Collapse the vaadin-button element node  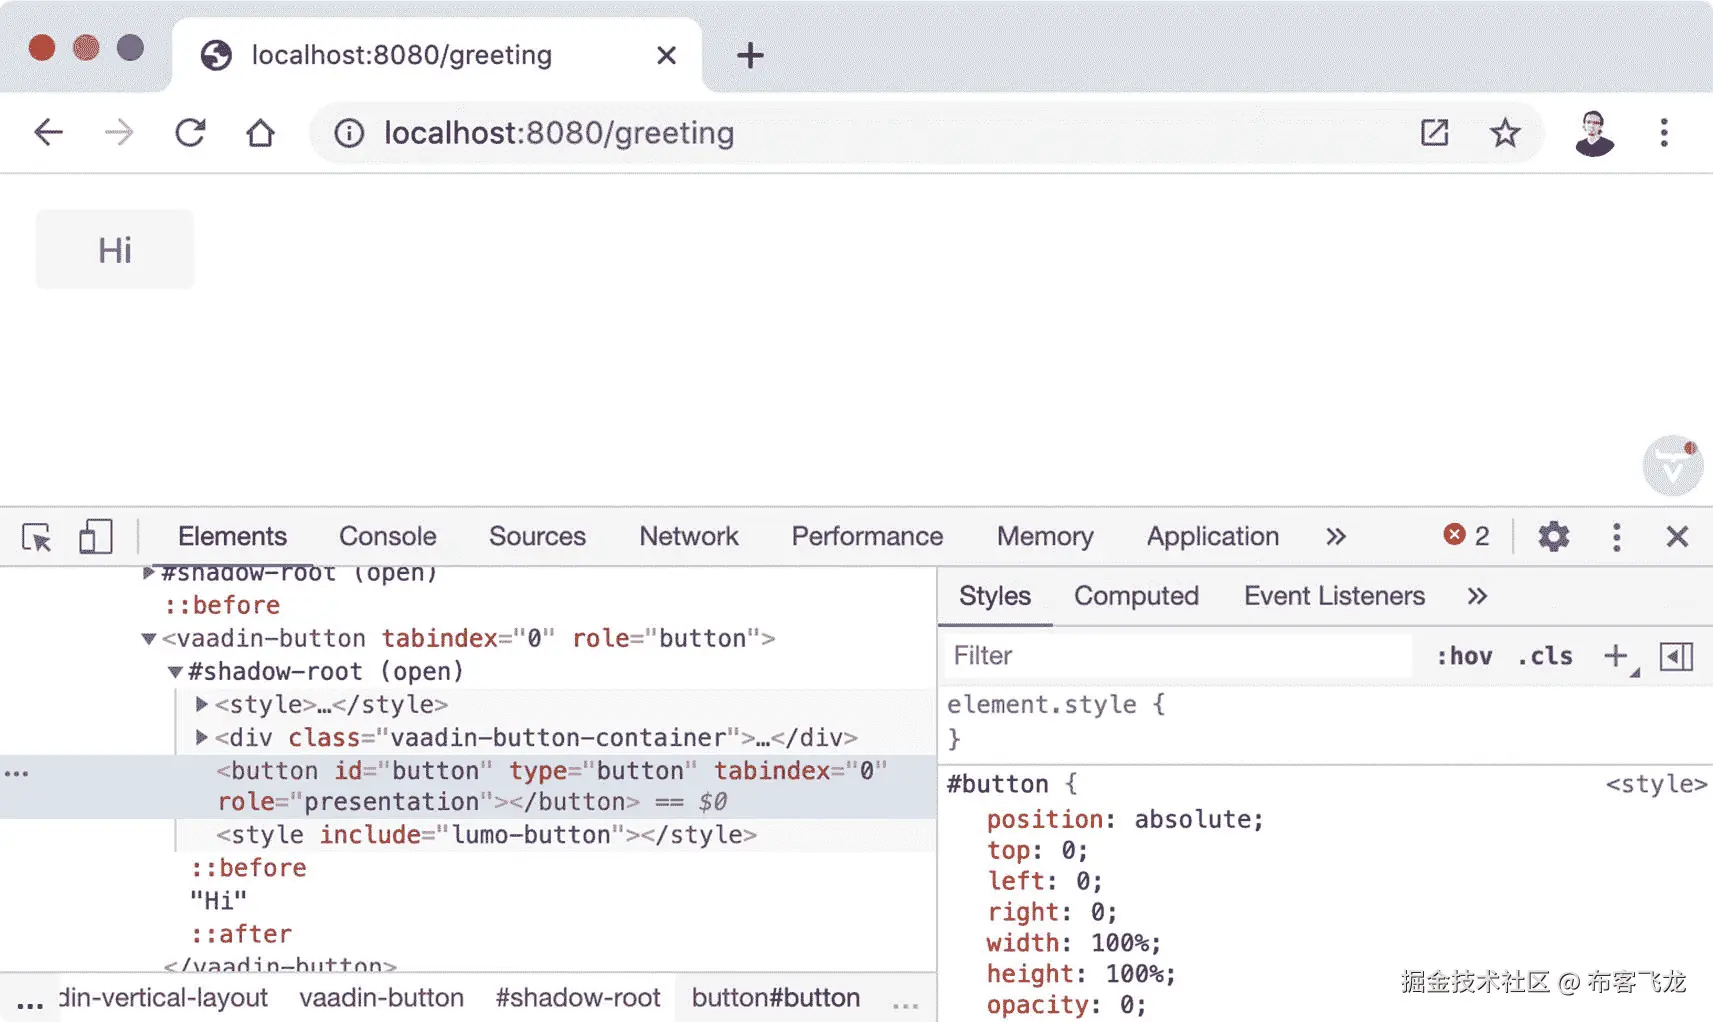point(149,639)
